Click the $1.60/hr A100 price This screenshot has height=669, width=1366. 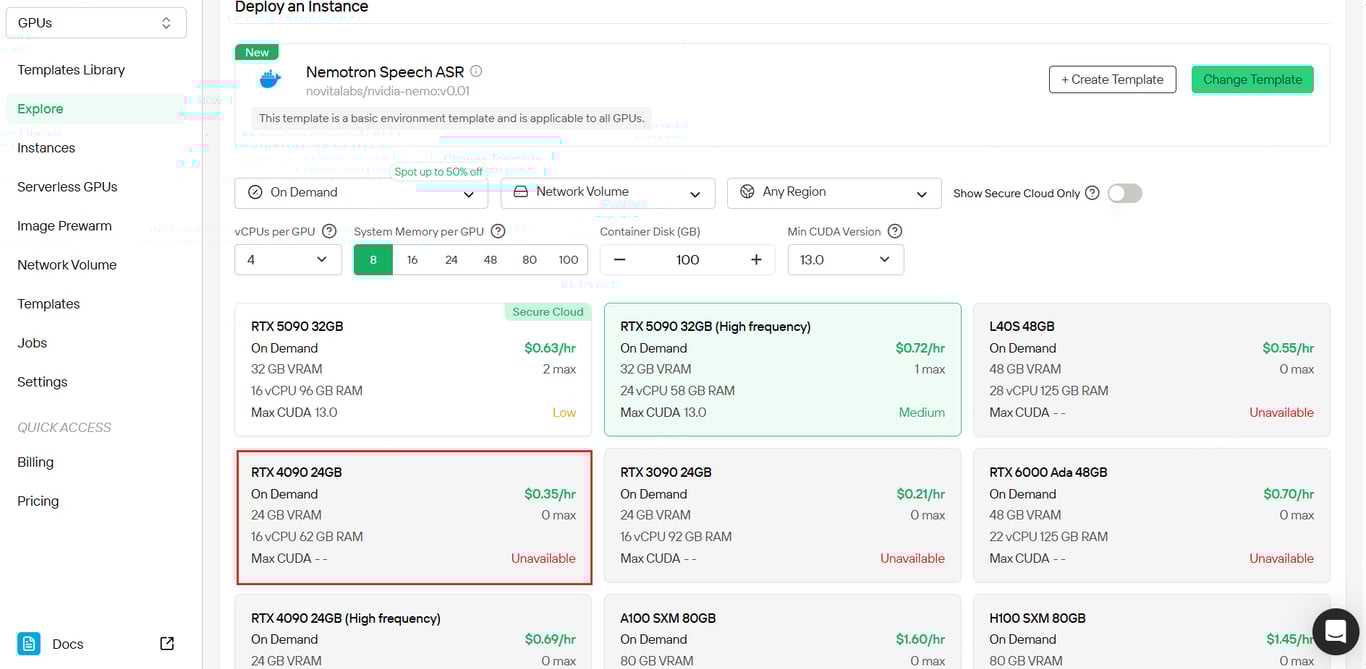(920, 639)
